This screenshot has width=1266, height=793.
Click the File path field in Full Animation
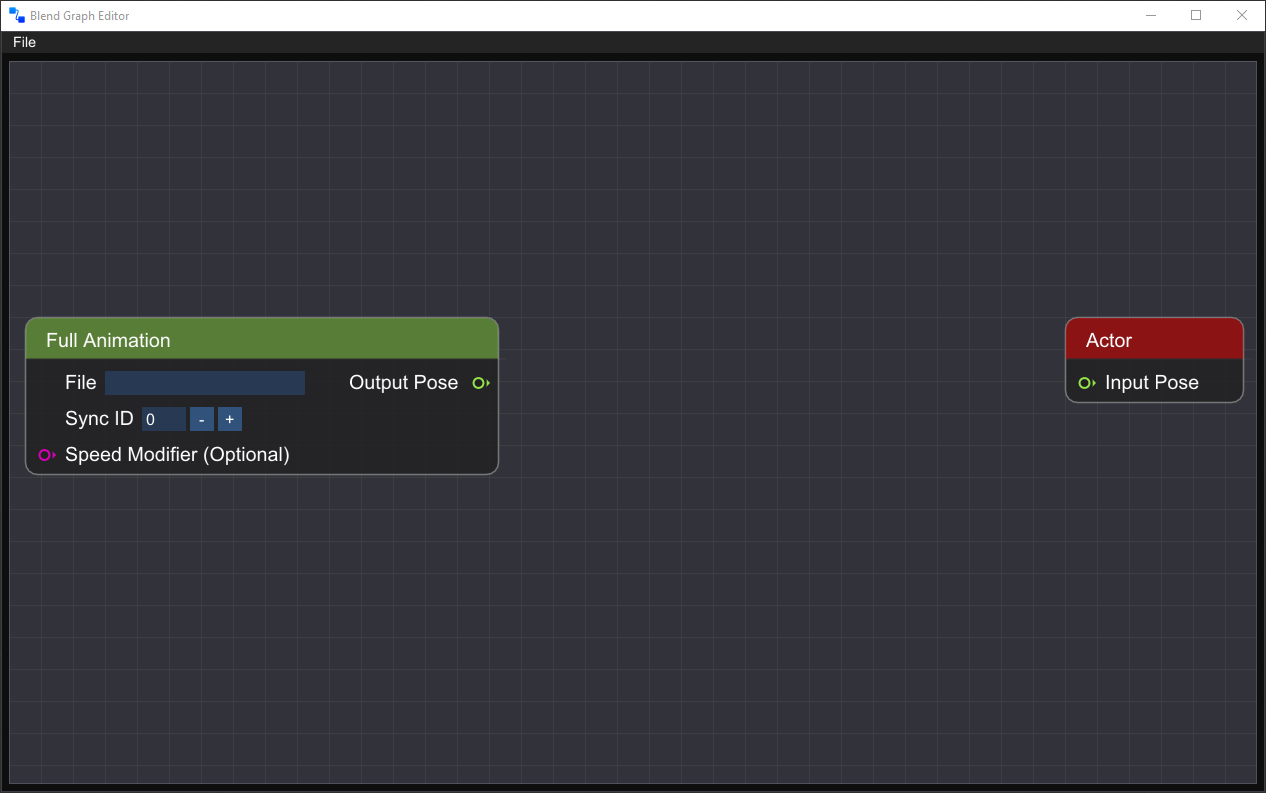205,383
